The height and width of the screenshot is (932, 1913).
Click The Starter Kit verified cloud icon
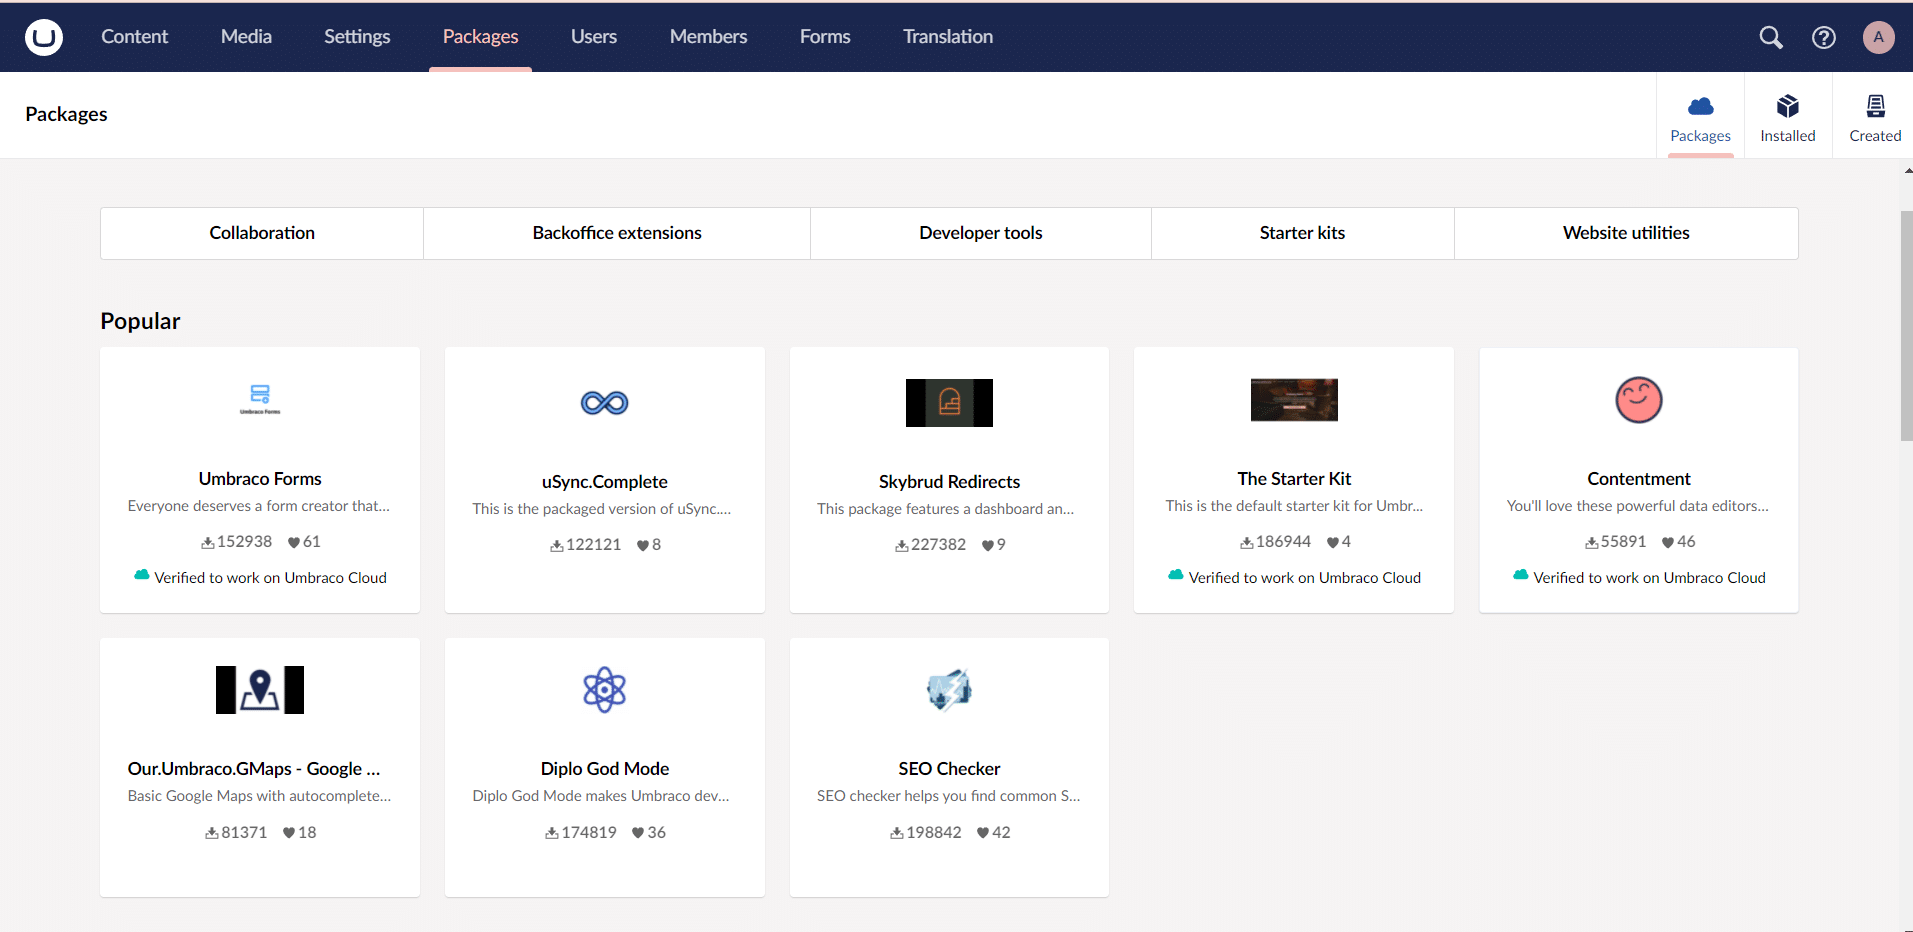coord(1176,575)
